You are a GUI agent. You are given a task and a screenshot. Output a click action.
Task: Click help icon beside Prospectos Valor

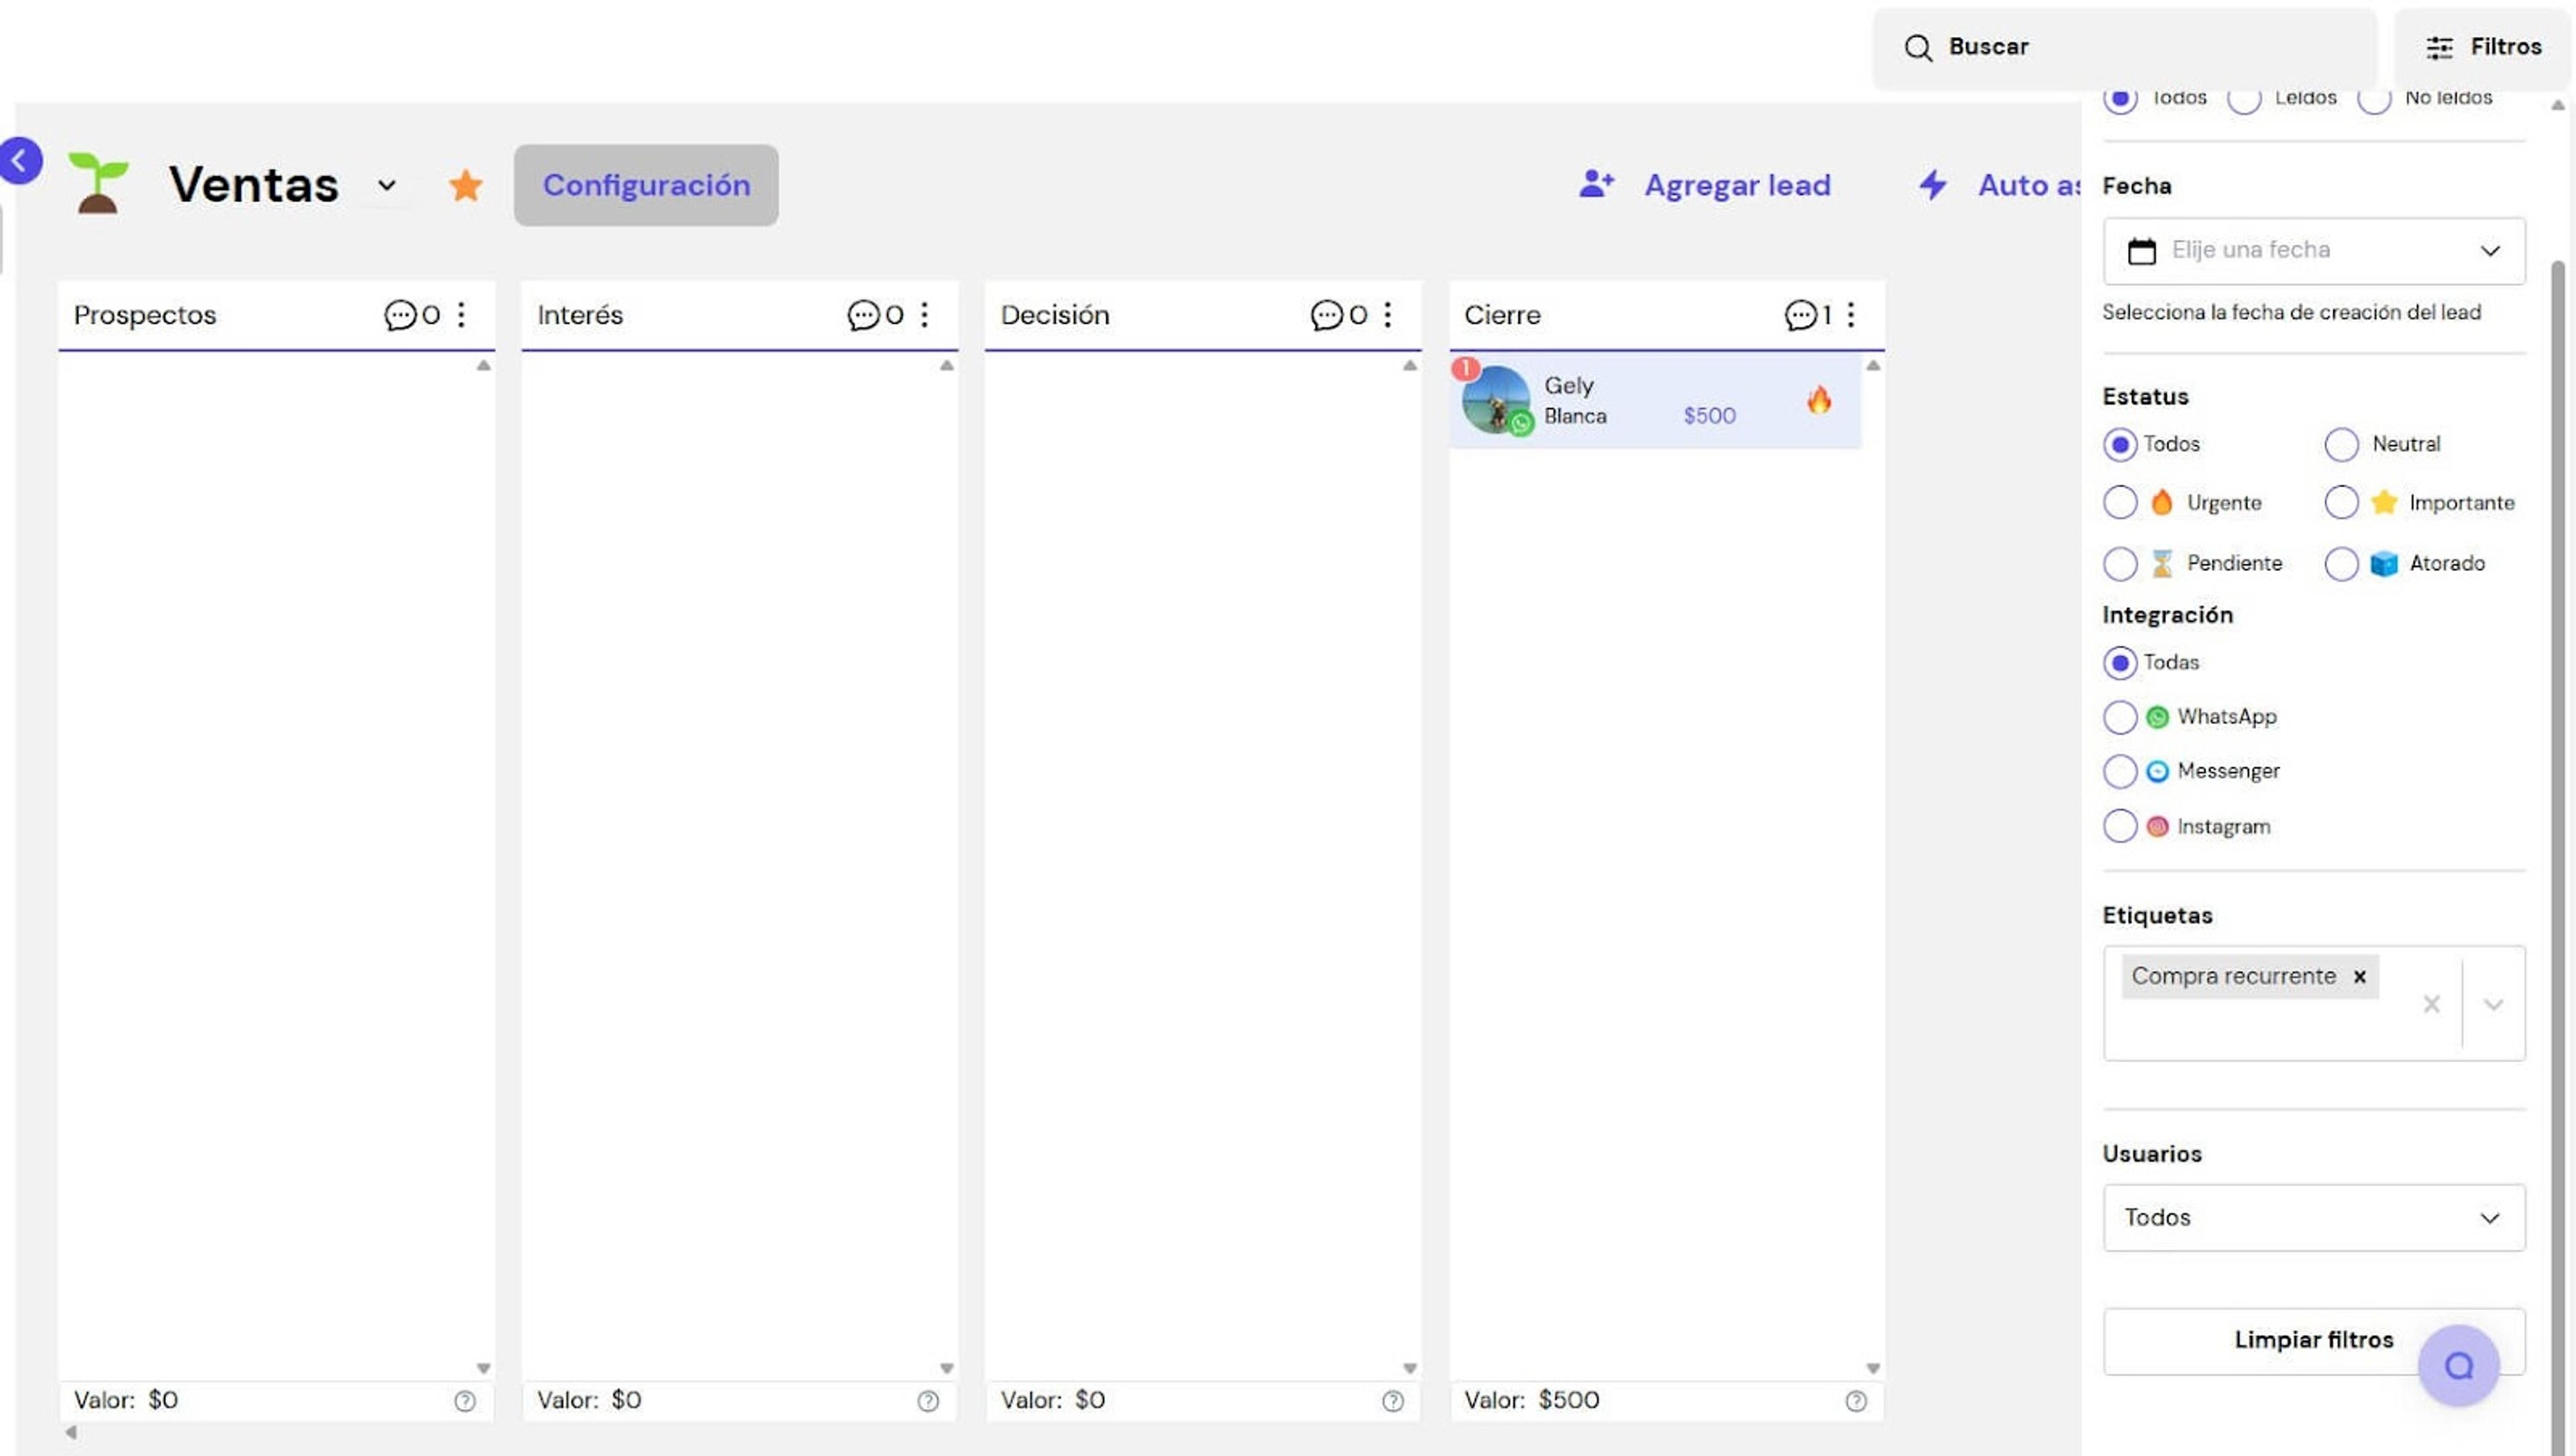465,1401
